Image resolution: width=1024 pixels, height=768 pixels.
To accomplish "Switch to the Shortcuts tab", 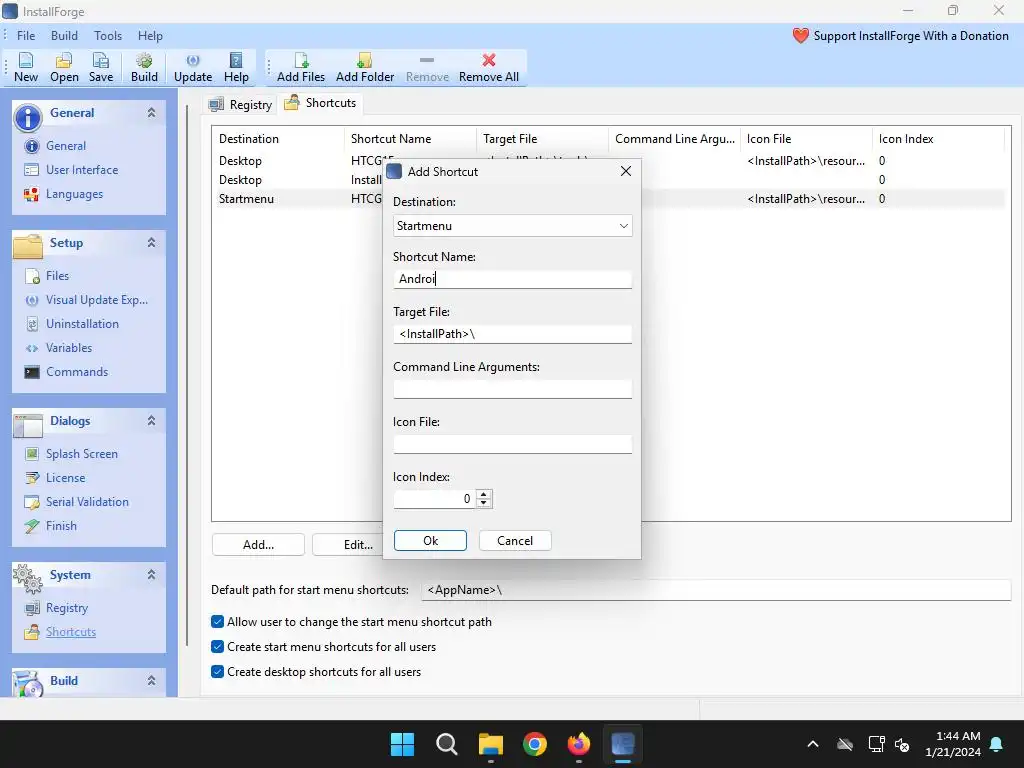I will [x=321, y=103].
